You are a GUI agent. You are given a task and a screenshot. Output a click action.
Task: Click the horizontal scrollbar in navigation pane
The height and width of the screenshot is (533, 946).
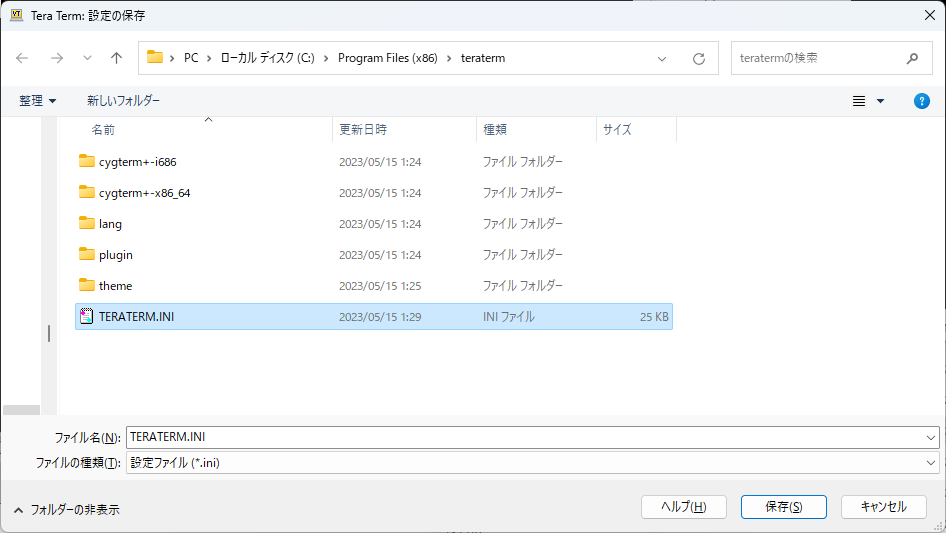click(x=21, y=409)
